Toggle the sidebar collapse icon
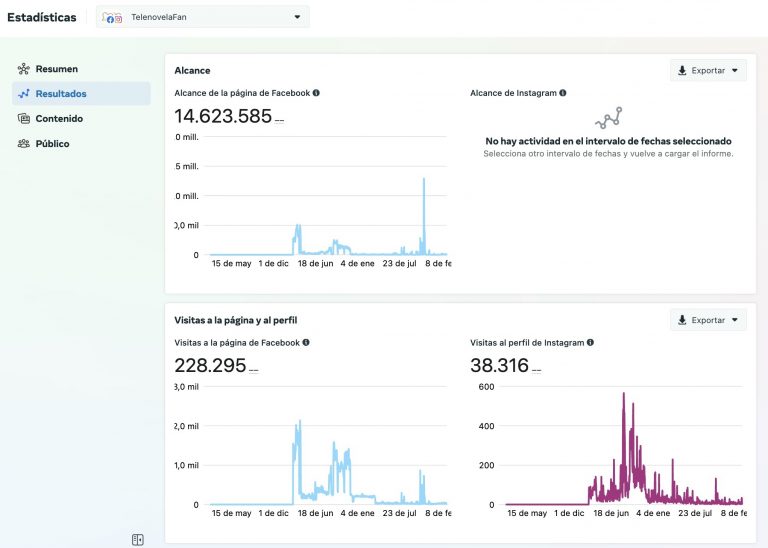The height and width of the screenshot is (548, 768). click(x=138, y=540)
